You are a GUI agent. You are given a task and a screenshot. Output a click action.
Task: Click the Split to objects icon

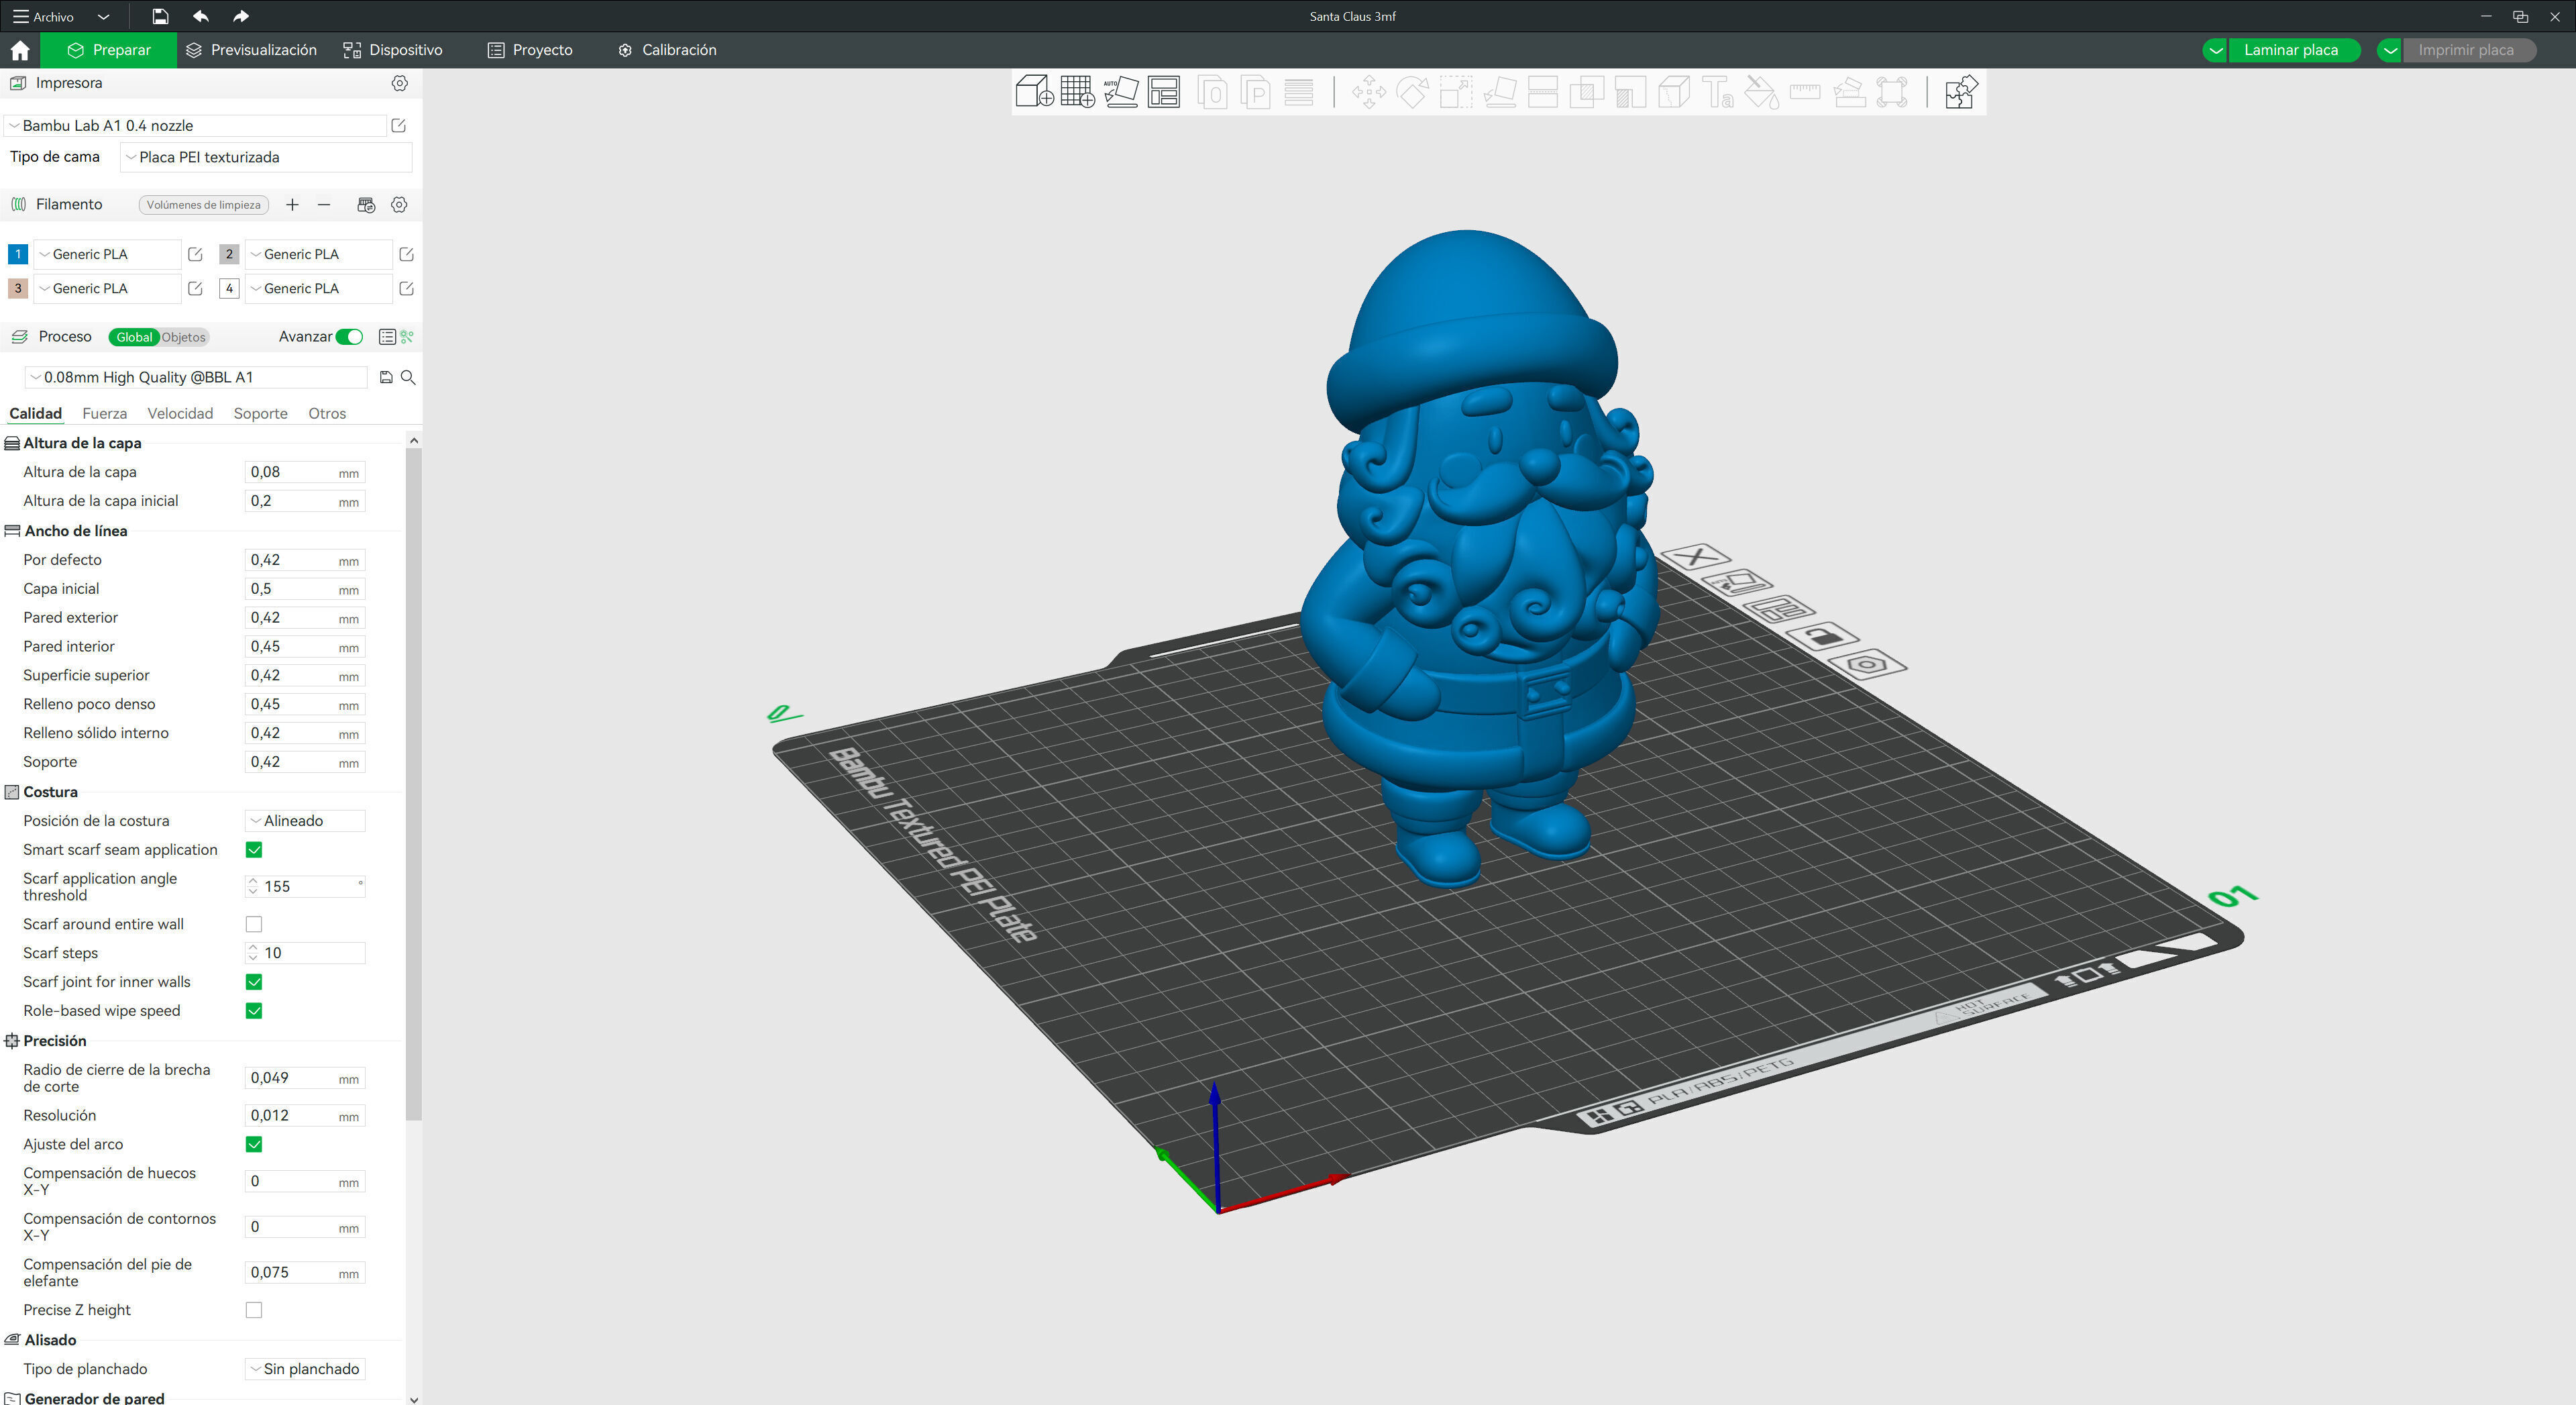tap(1212, 93)
